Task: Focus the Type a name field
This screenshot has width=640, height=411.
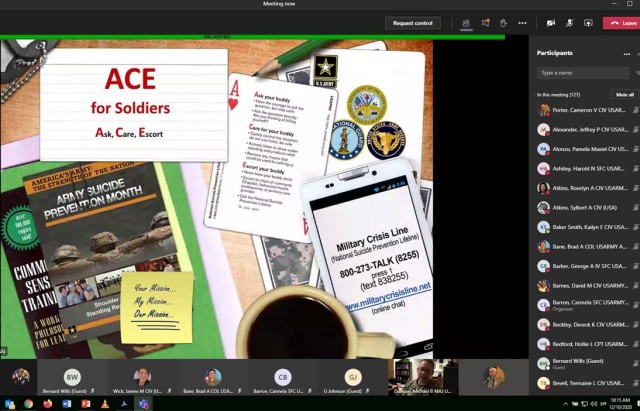Action: [583, 73]
